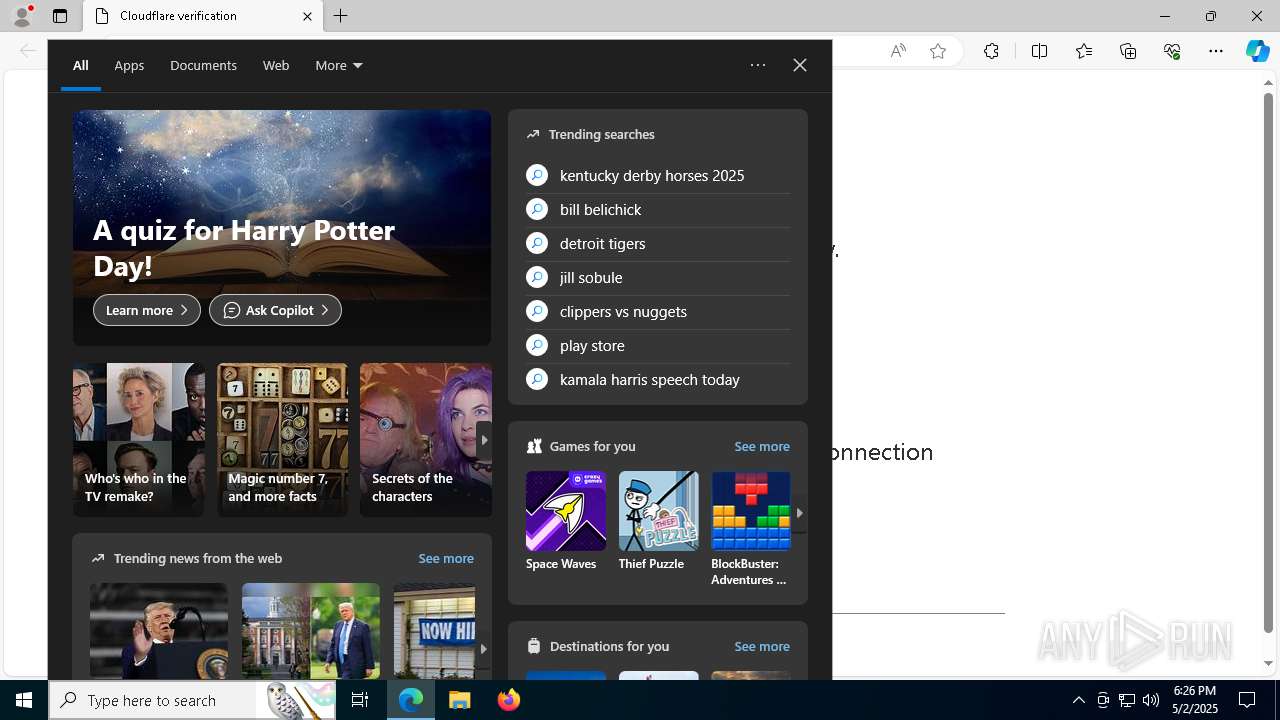1280x720 pixels.
Task: Open Edge Favorites panel
Action: [x=1084, y=51]
